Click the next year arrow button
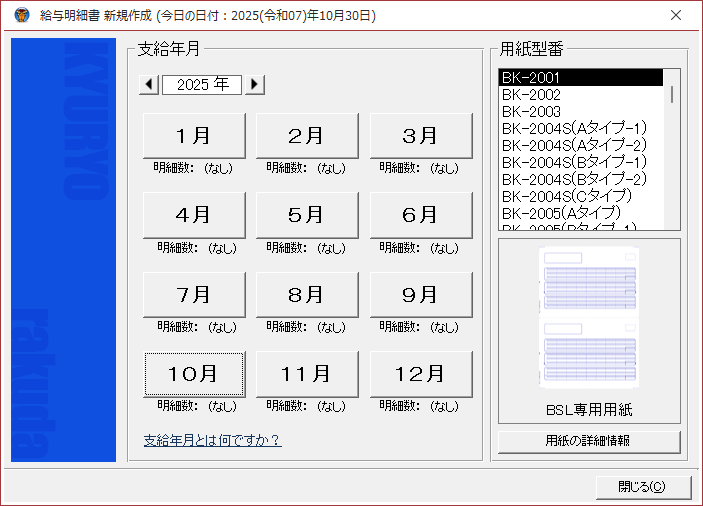The height and width of the screenshot is (506, 703). [255, 85]
